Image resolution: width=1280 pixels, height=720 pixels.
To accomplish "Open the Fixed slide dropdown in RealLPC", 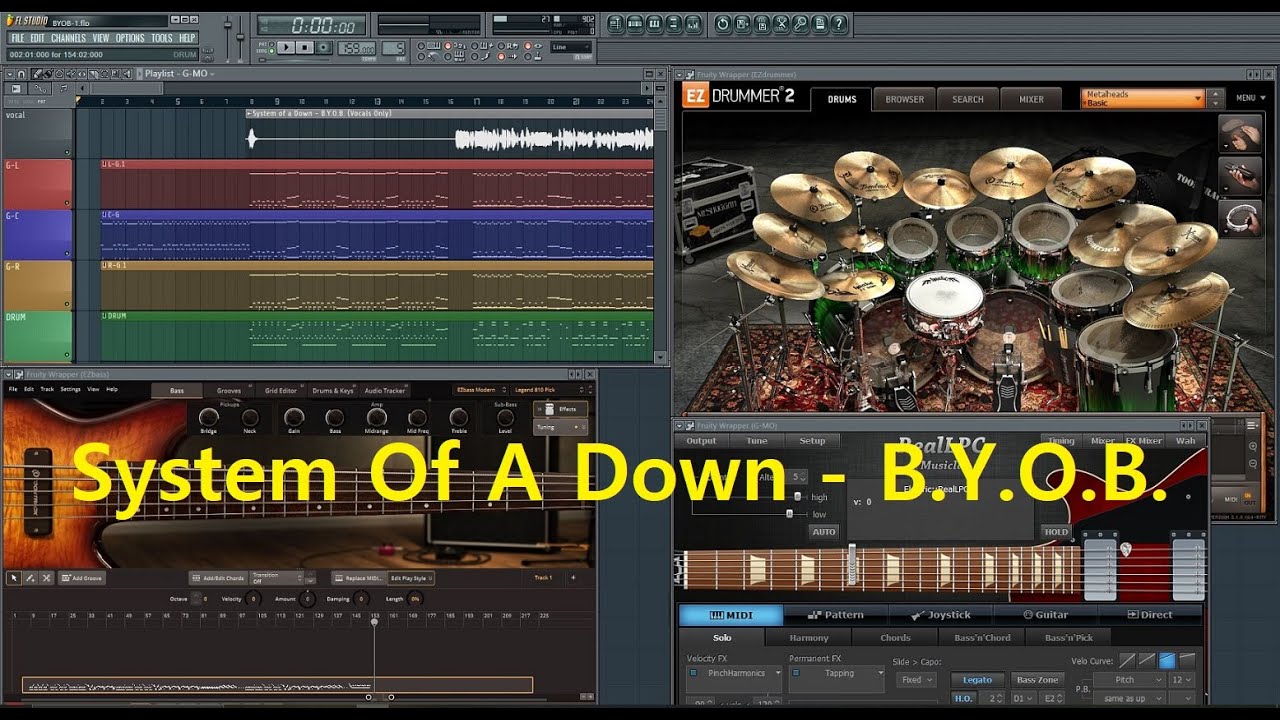I will 917,680.
